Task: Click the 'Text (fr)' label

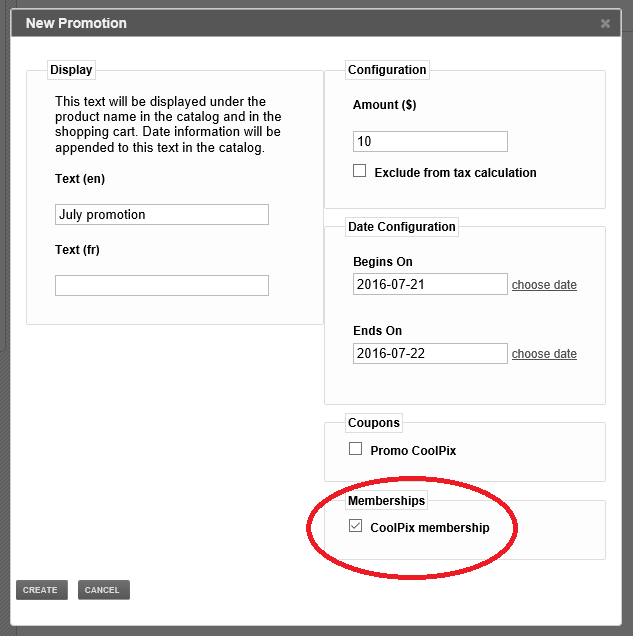Action: click(x=77, y=250)
